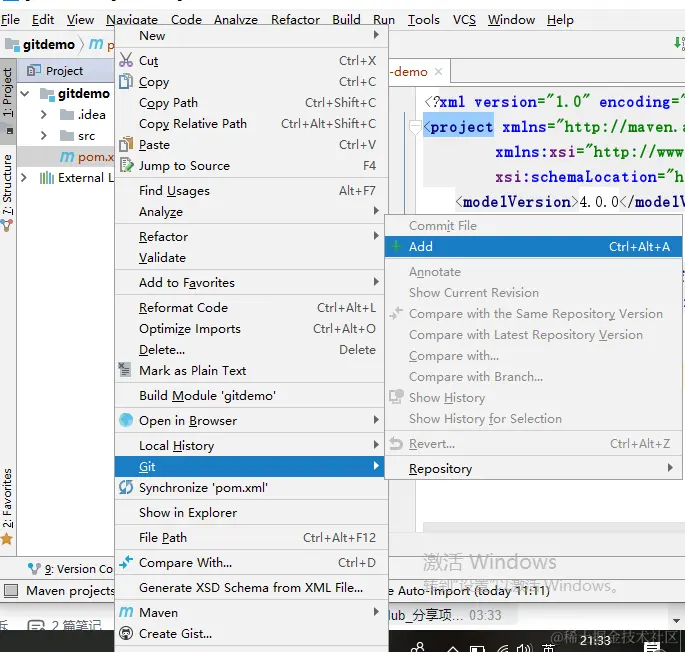The image size is (685, 652).
Task: Click the Favorites star icon
Action: coord(7,539)
